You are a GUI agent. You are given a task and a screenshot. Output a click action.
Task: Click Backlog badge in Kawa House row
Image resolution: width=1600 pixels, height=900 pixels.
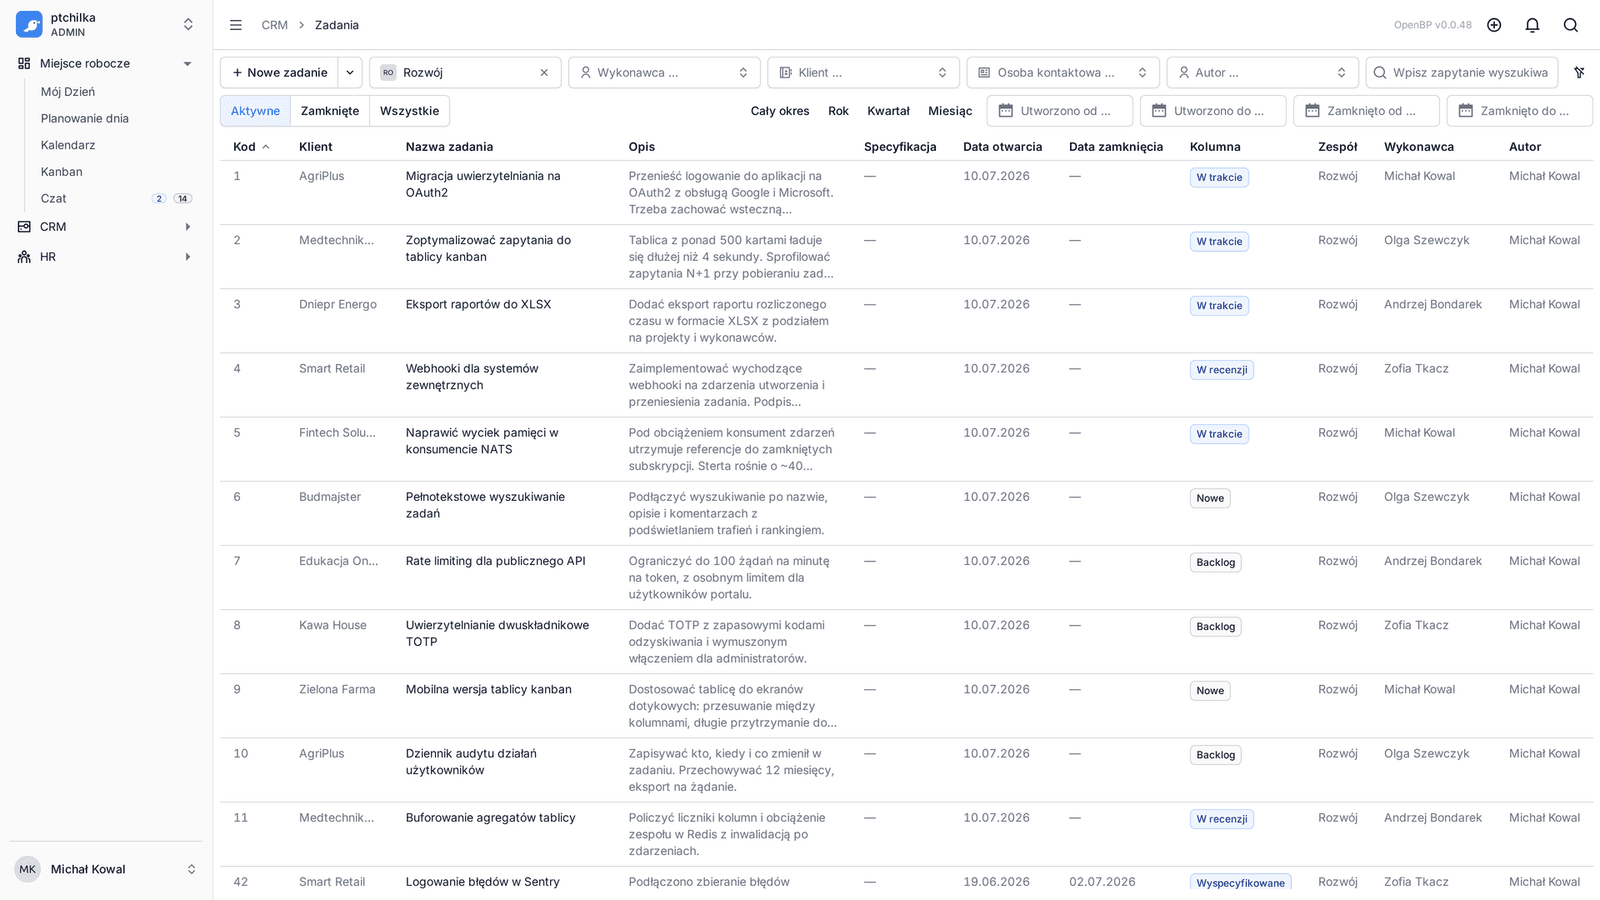pos(1216,627)
